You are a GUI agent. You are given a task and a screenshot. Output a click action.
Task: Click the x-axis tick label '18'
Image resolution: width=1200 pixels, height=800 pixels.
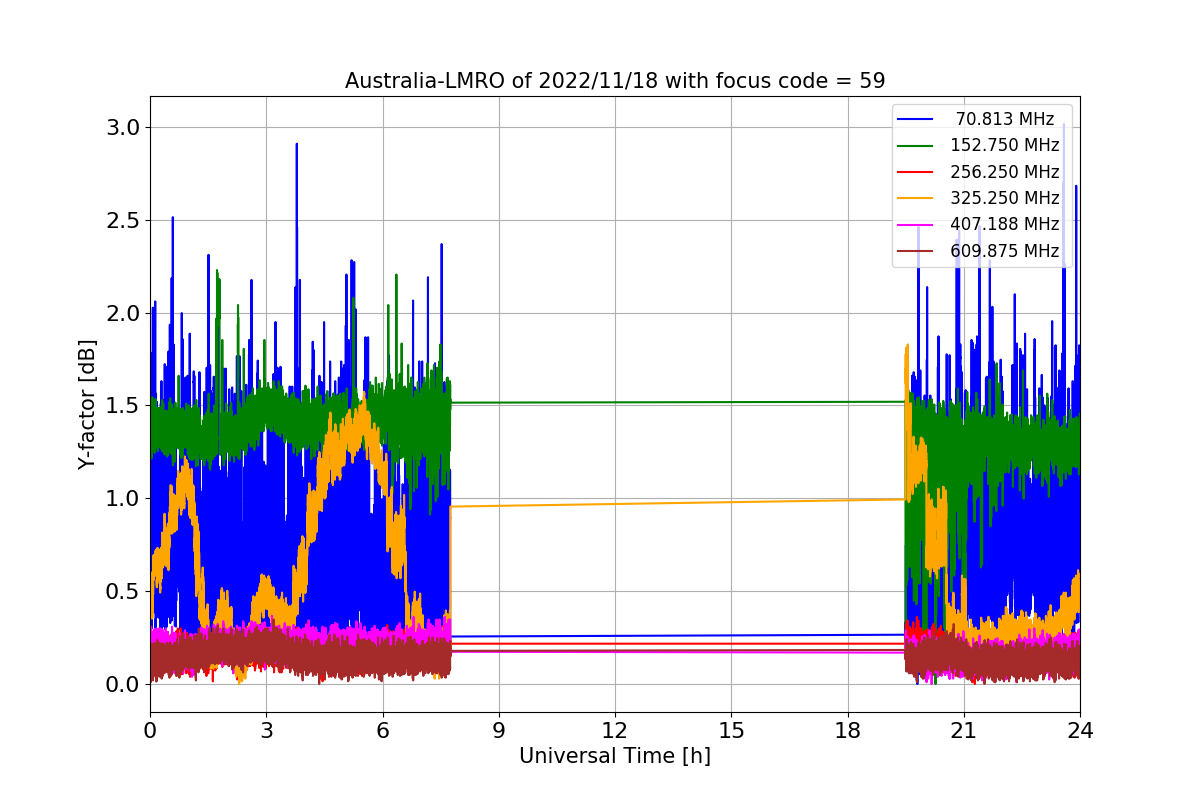pos(847,731)
